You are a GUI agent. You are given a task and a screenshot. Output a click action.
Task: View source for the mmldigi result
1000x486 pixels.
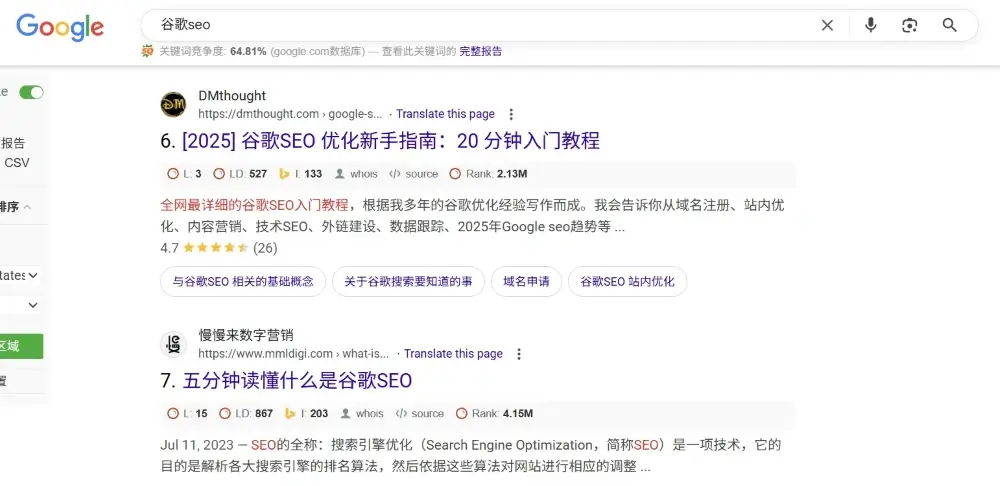click(x=419, y=413)
